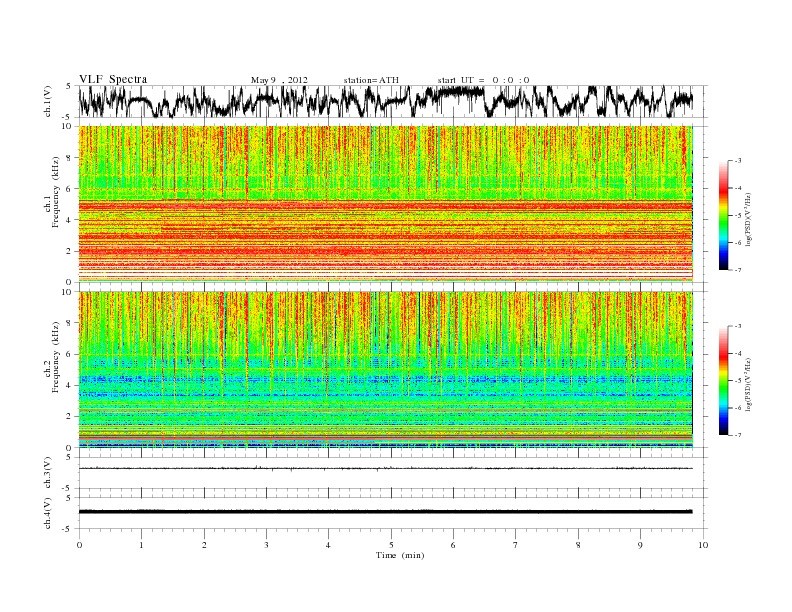Click the "ch.1(V)" waveform axis label
This screenshot has height=612, width=792.
coord(48,101)
